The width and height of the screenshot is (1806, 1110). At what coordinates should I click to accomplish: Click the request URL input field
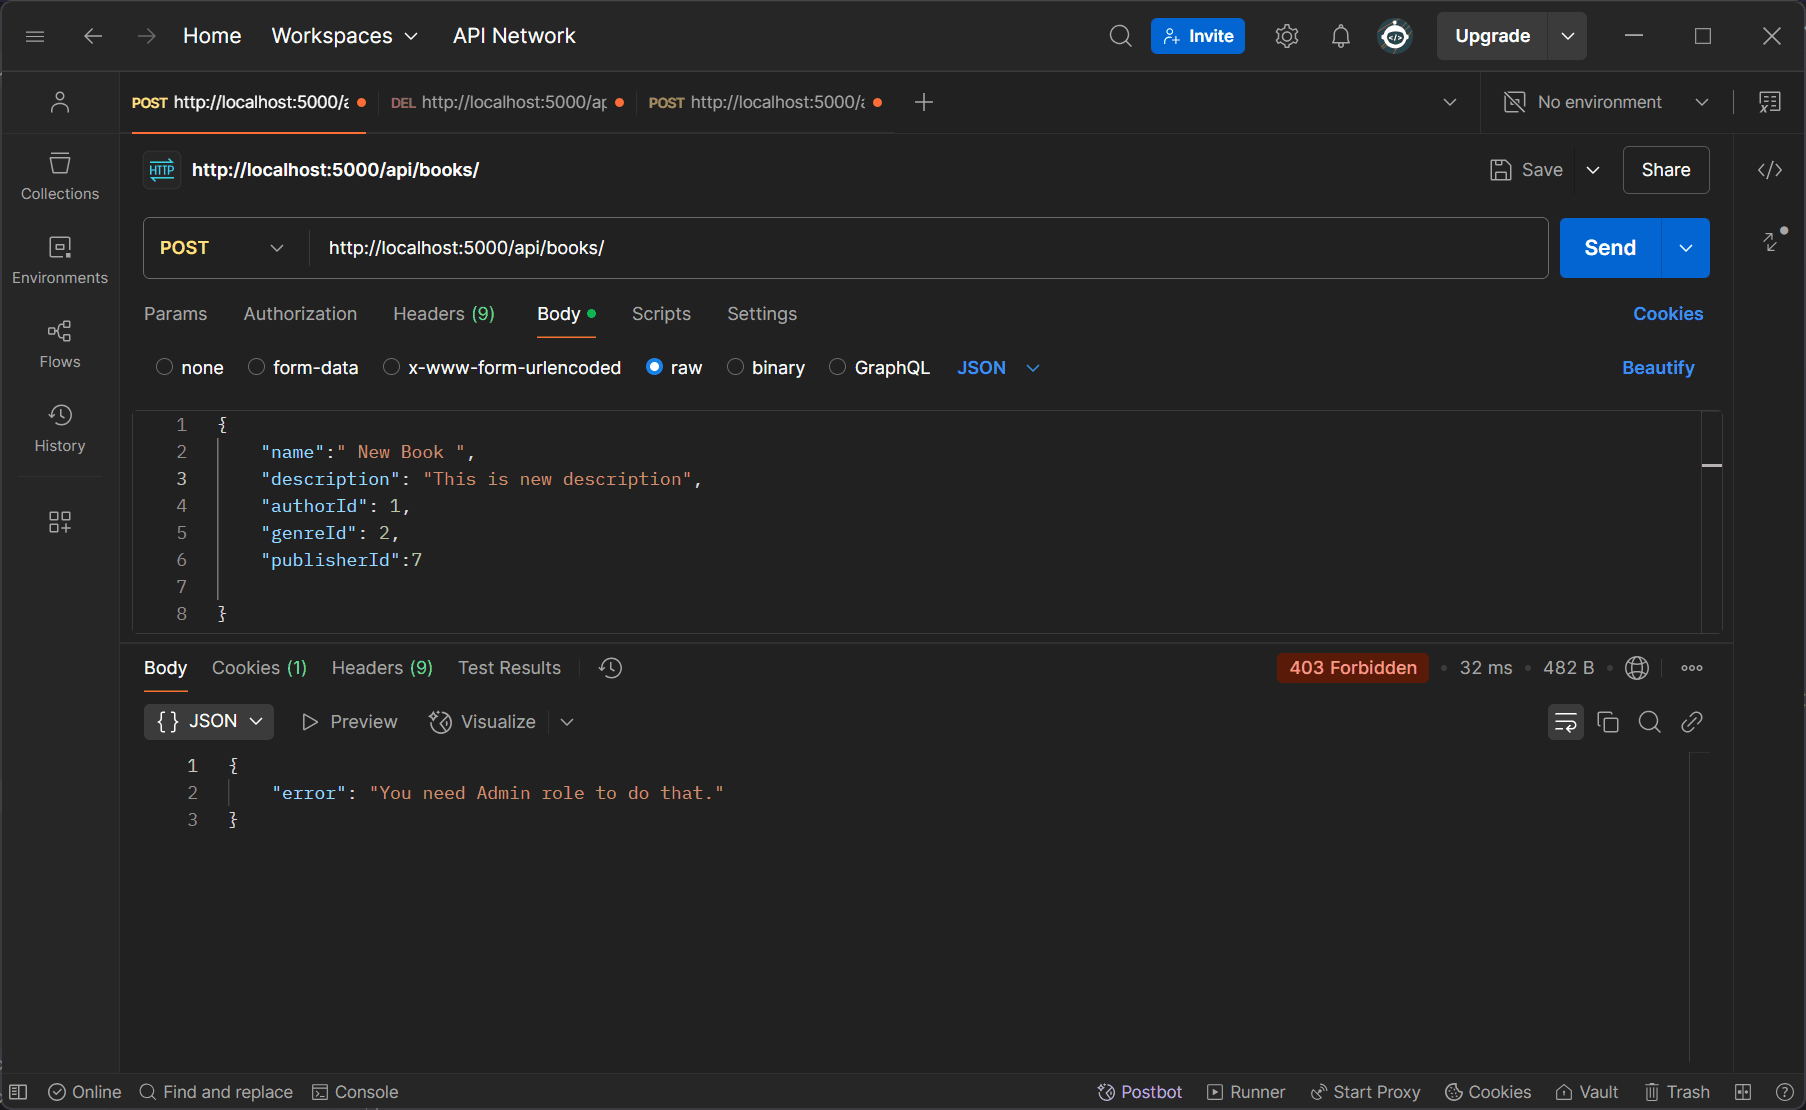928,248
